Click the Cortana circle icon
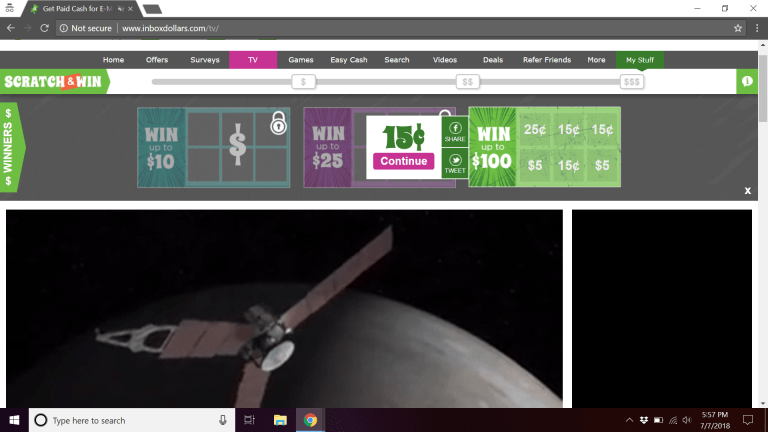Image resolution: width=768 pixels, height=432 pixels. (x=41, y=420)
